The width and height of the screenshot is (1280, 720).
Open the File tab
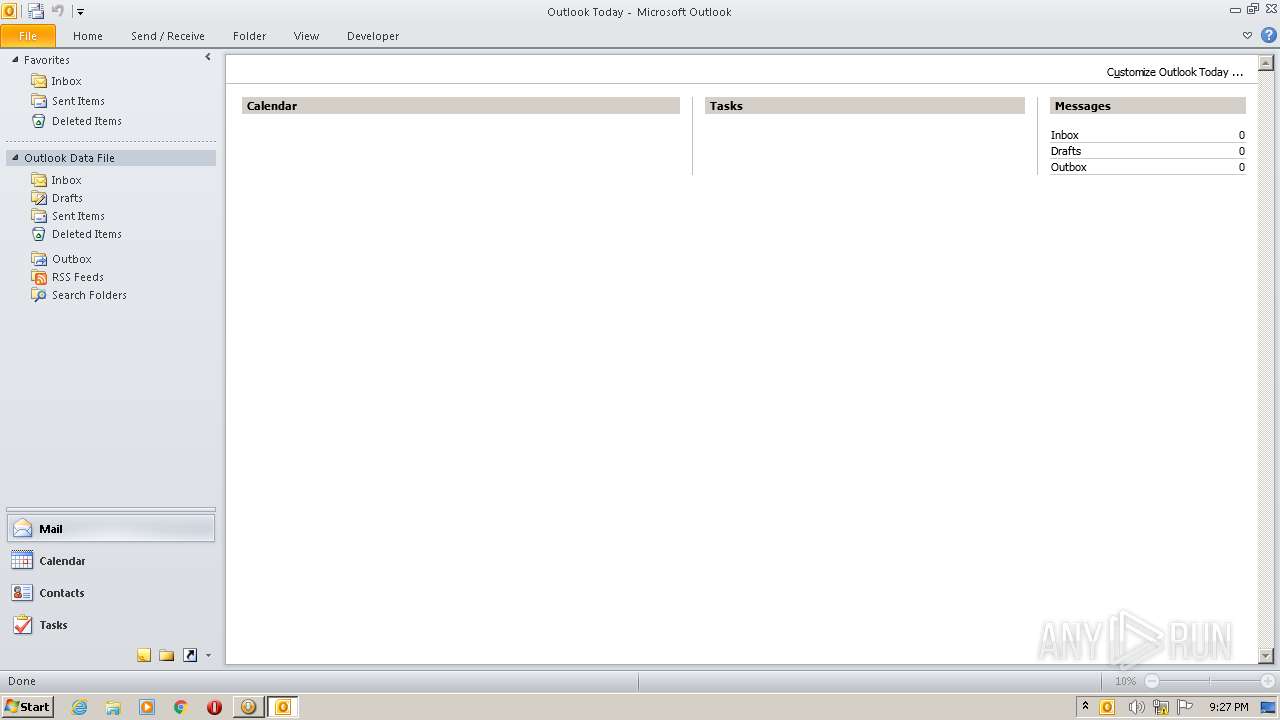coord(28,36)
